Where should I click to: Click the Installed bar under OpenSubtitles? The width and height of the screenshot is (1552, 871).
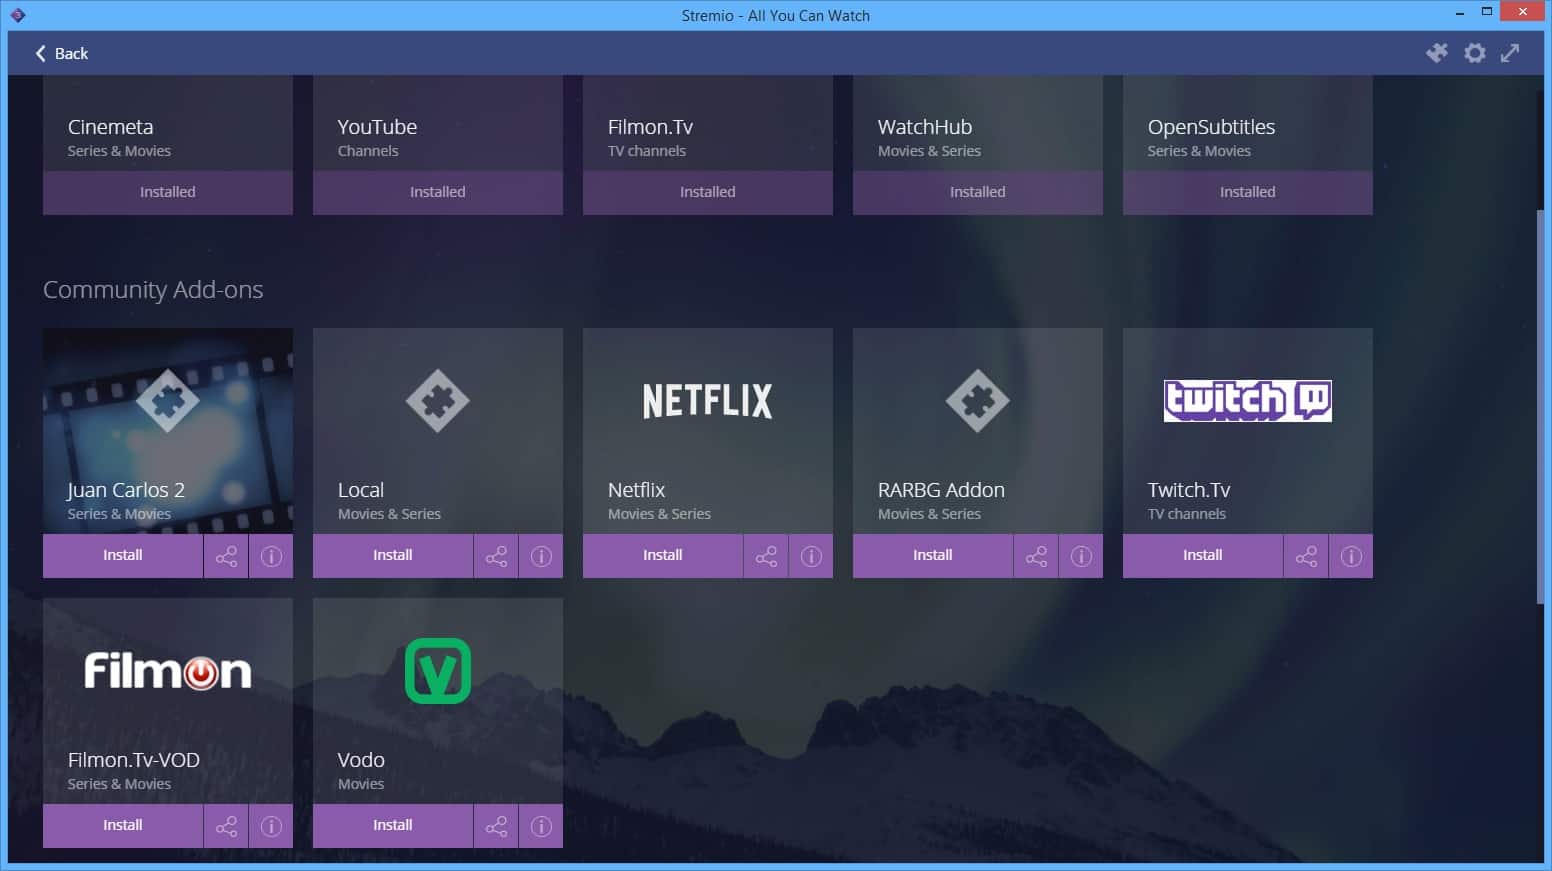point(1248,192)
